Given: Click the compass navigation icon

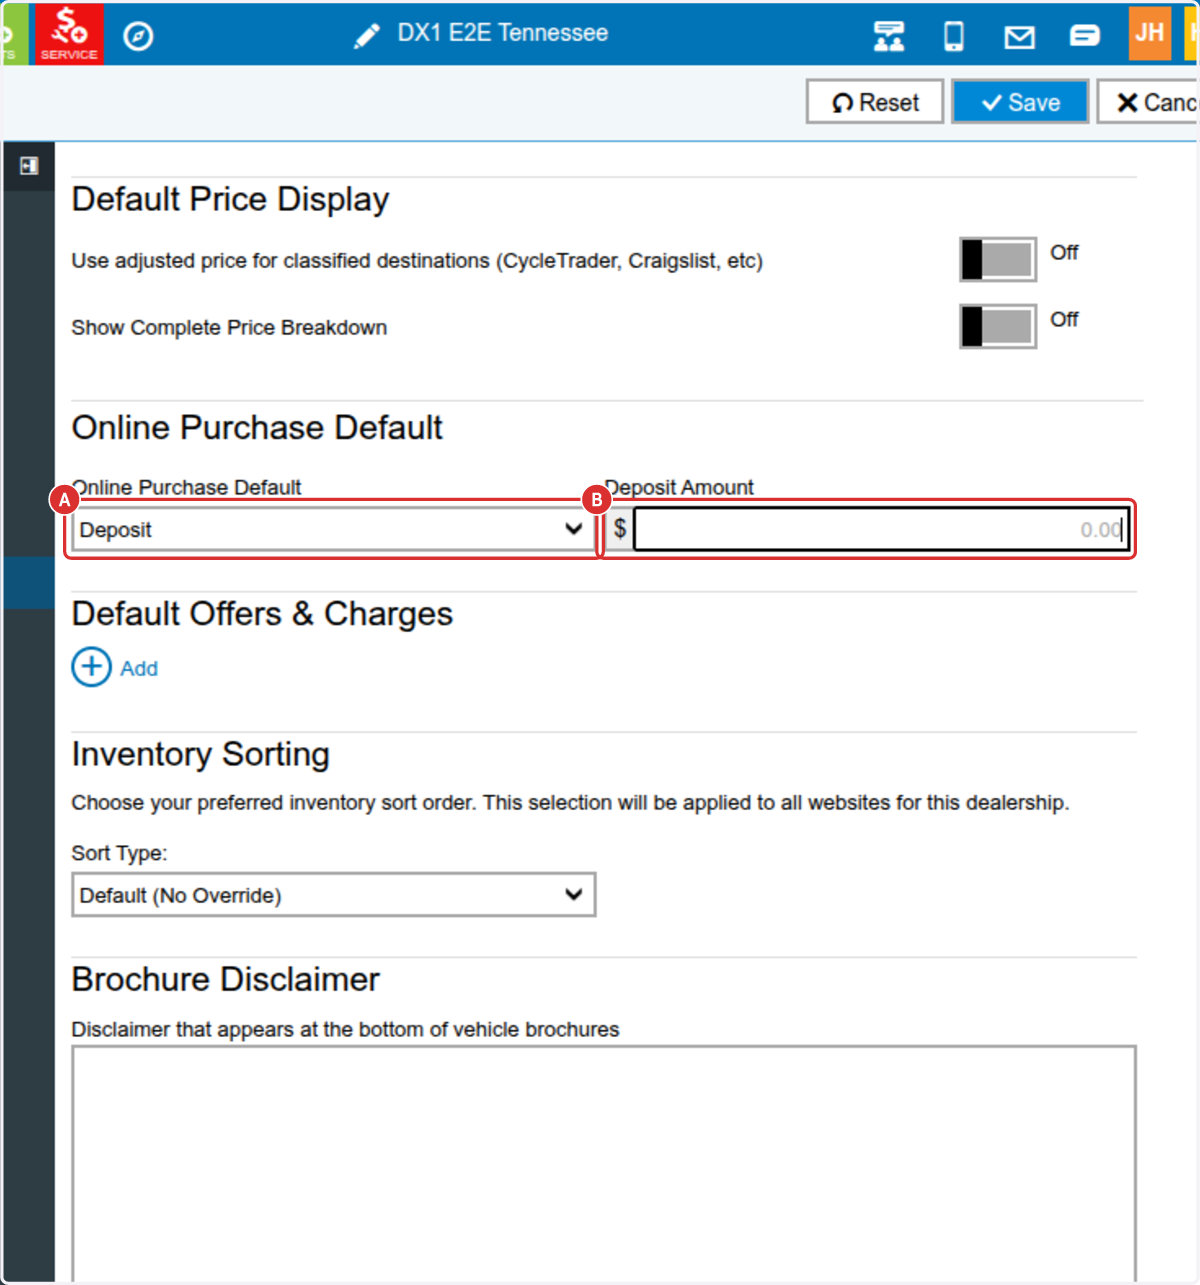Looking at the screenshot, I should [x=138, y=36].
